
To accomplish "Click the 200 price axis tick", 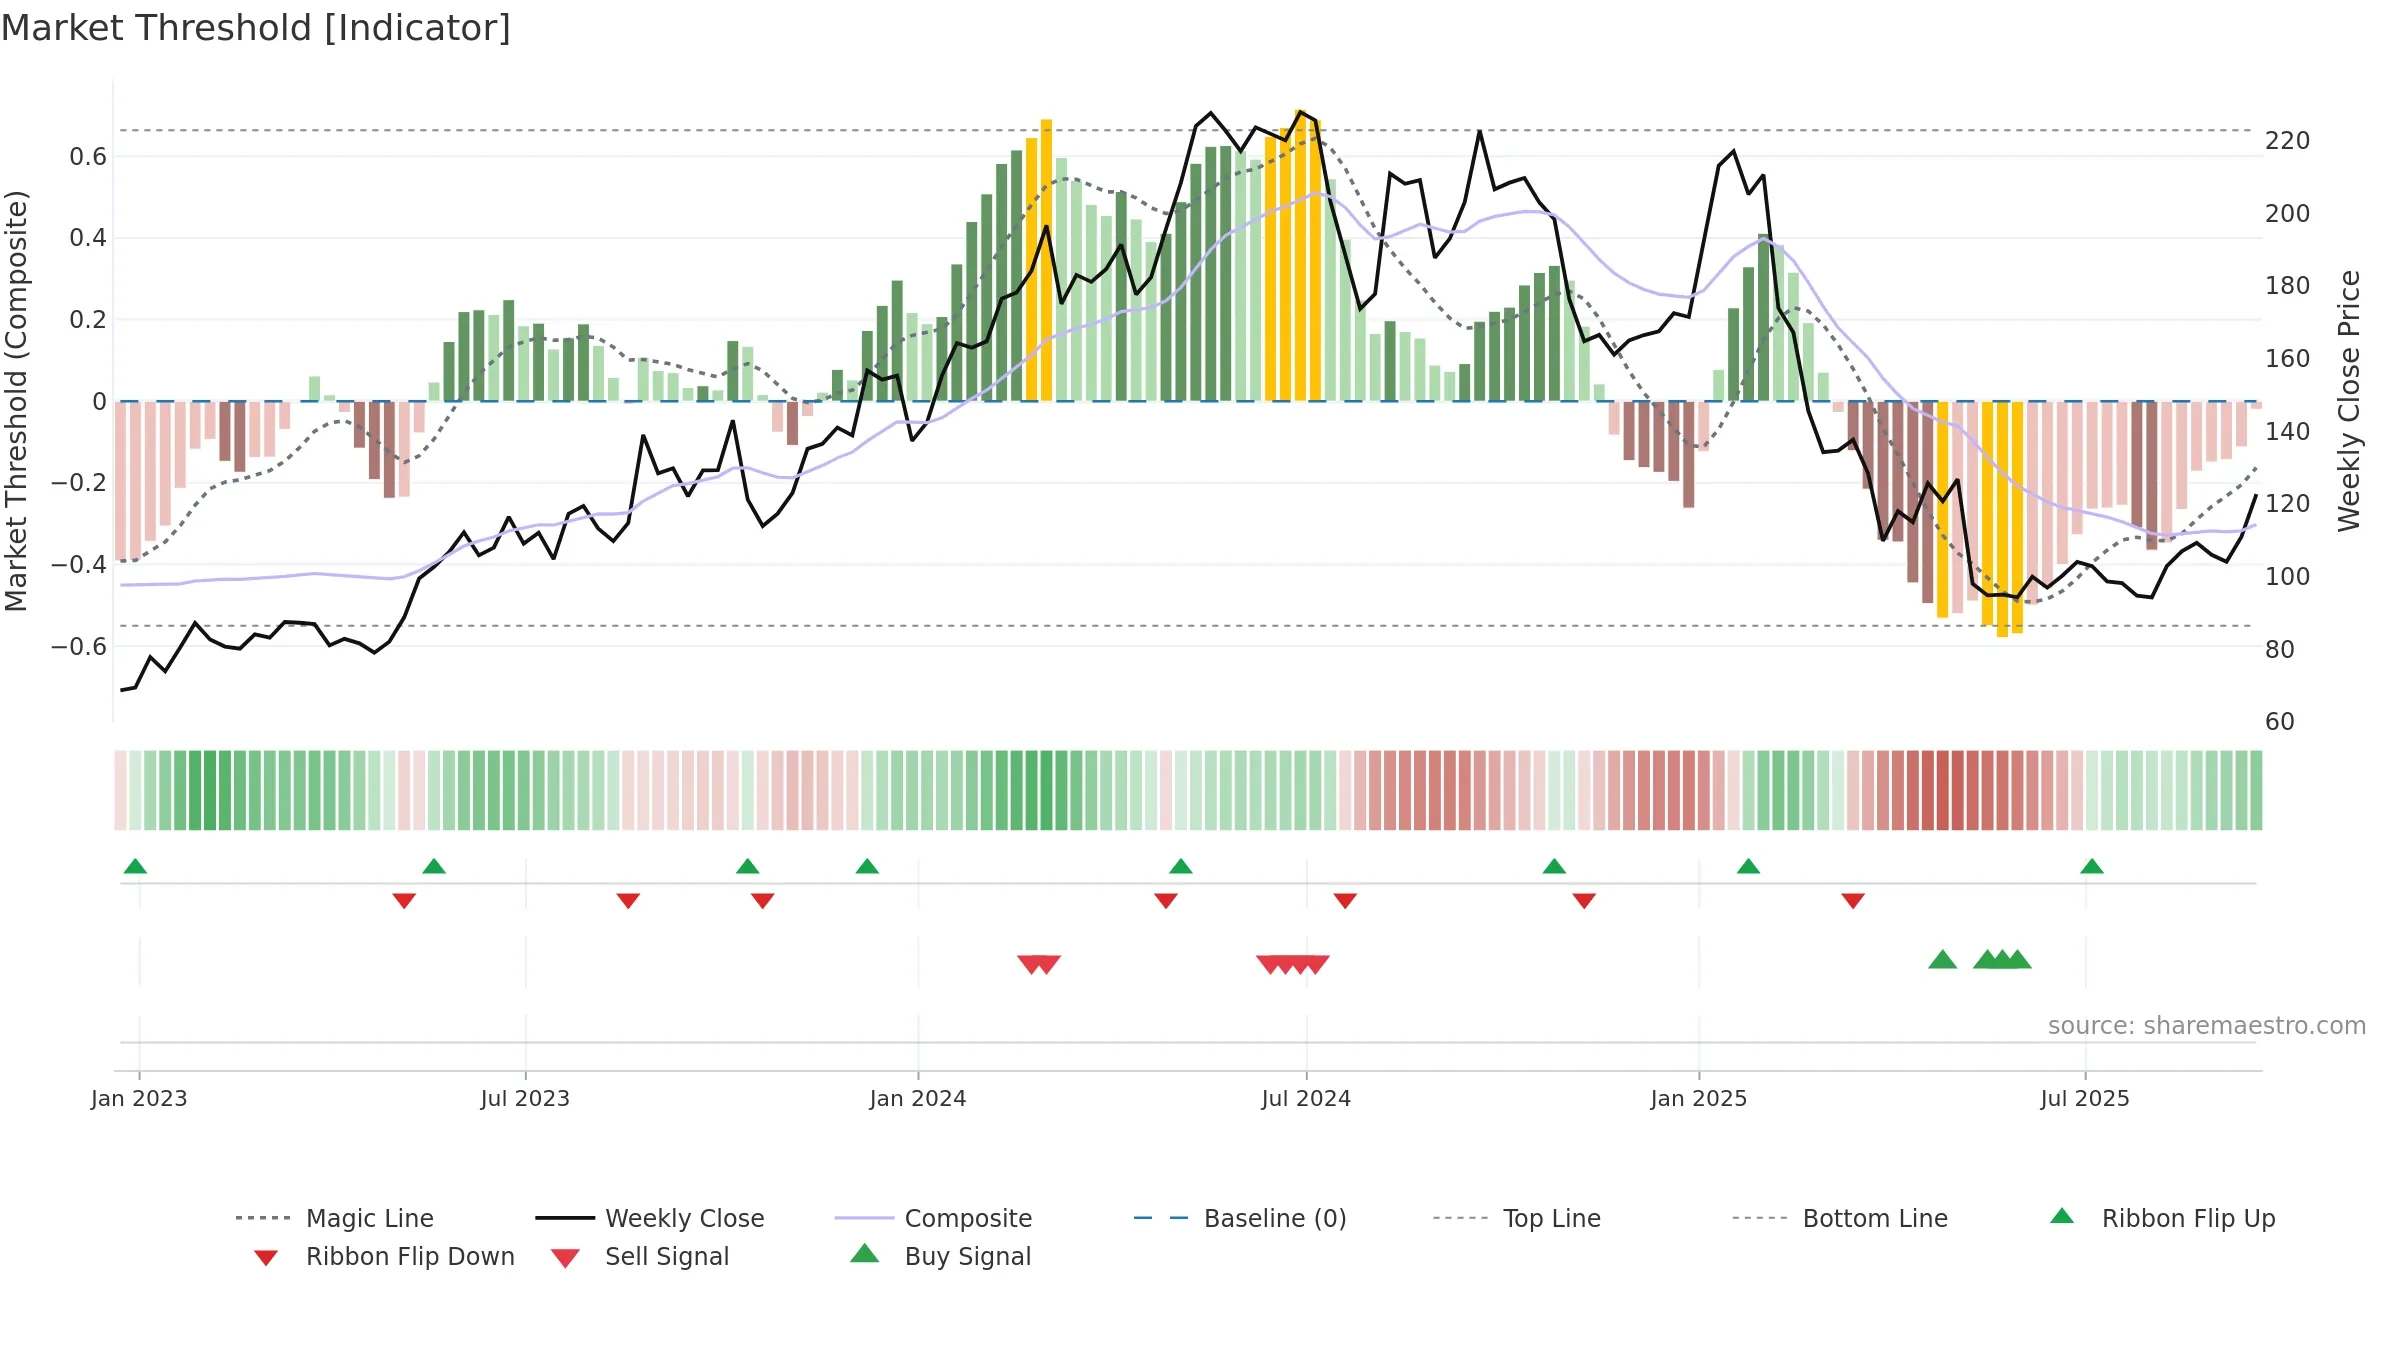I will [x=2288, y=214].
